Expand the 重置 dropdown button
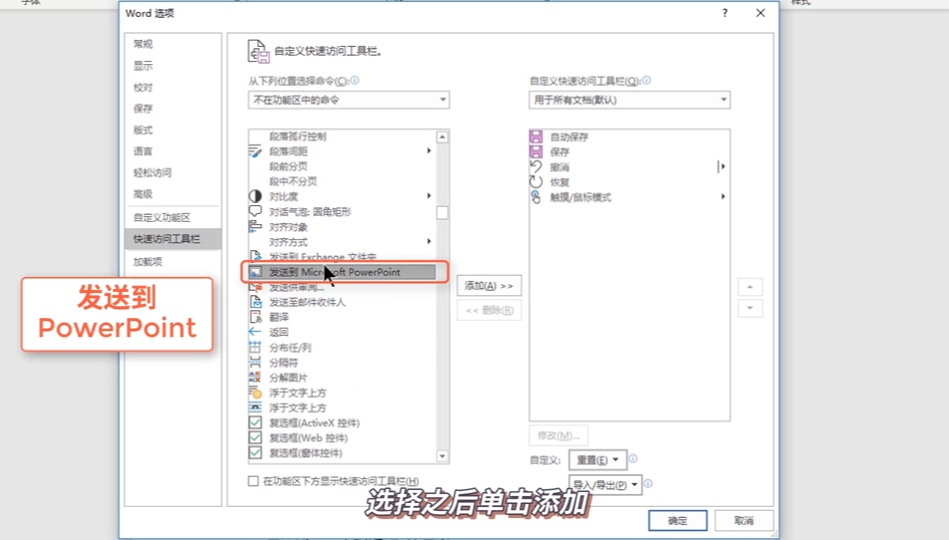 597,460
